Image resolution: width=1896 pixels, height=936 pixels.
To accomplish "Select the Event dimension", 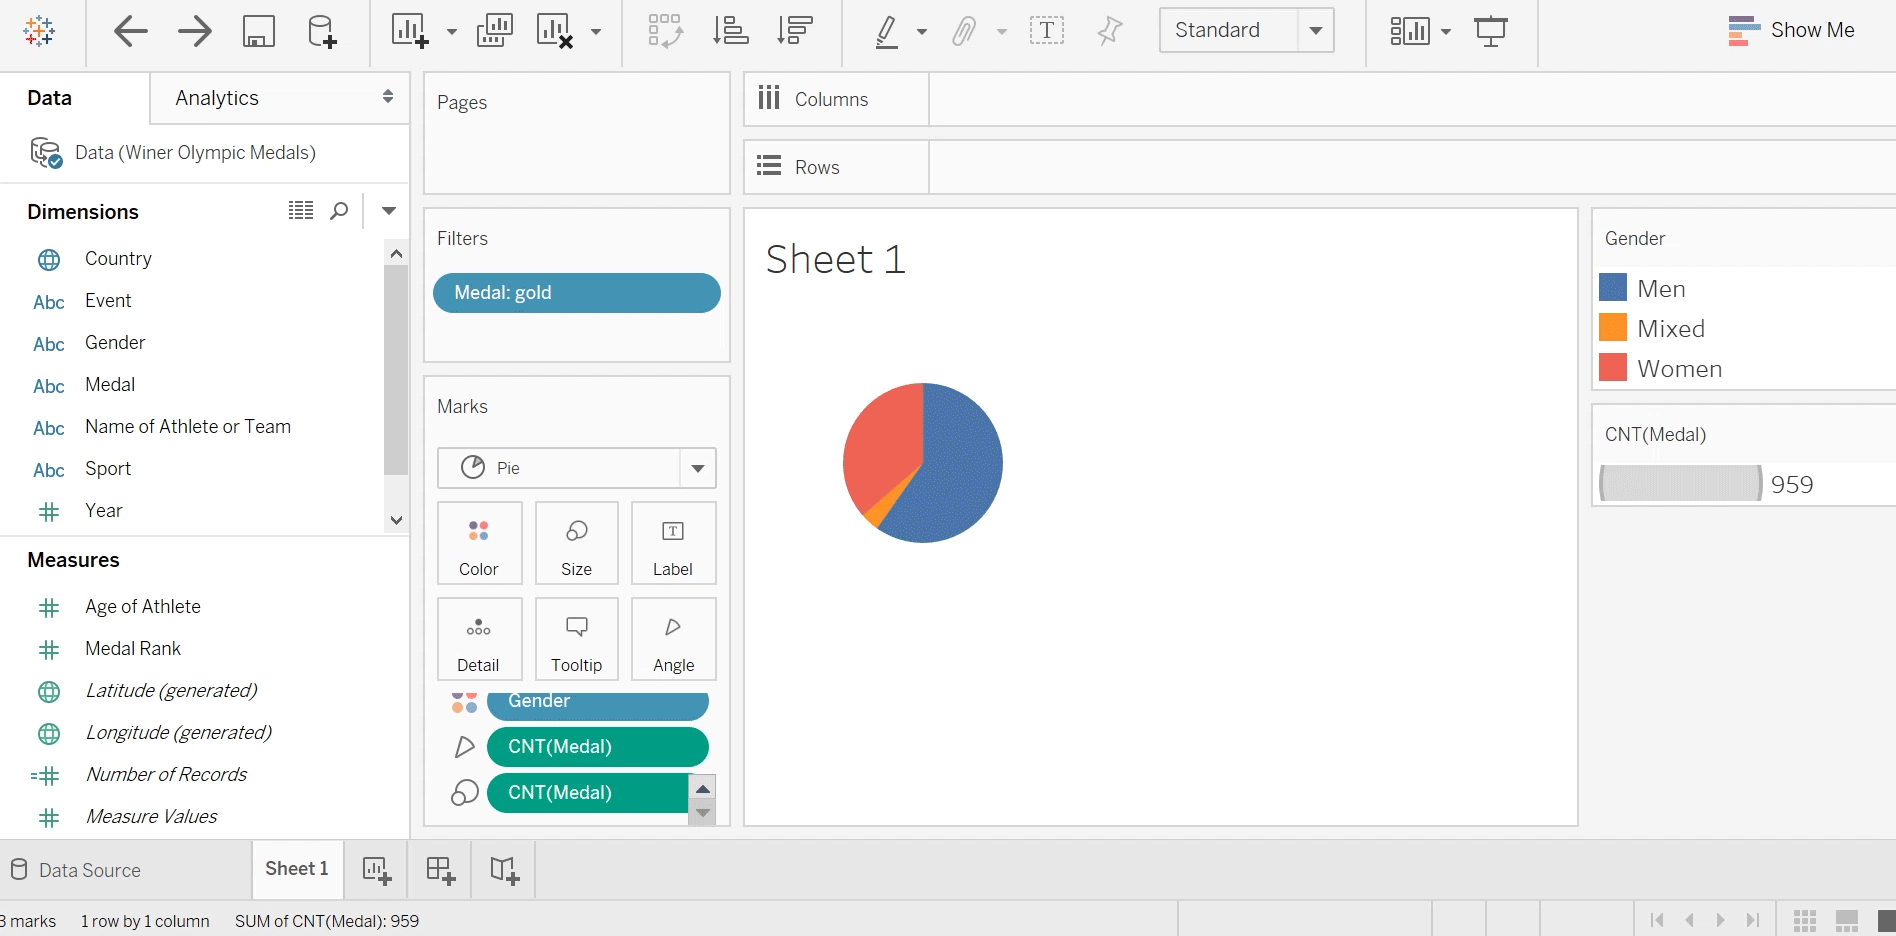I will click(x=108, y=301).
